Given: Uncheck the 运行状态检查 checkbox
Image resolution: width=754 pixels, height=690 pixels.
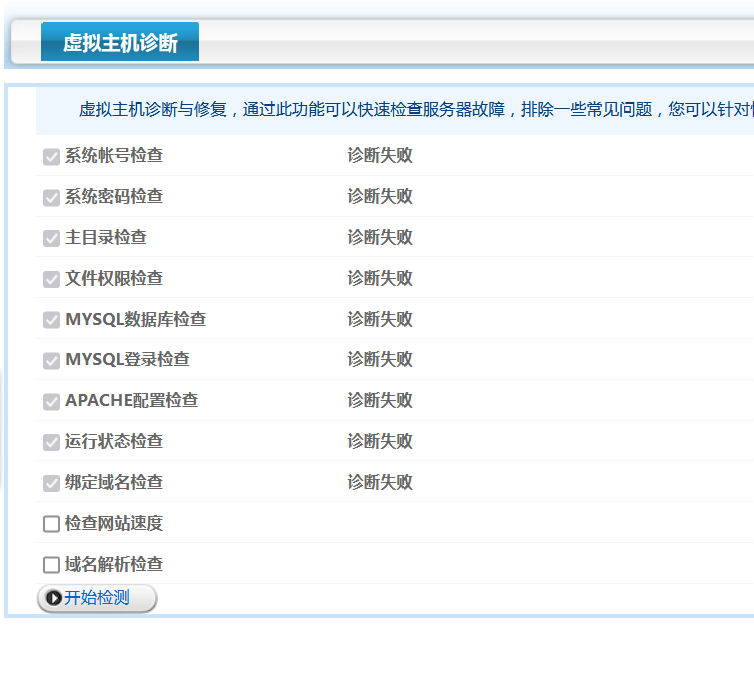Looking at the screenshot, I should tap(52, 442).
